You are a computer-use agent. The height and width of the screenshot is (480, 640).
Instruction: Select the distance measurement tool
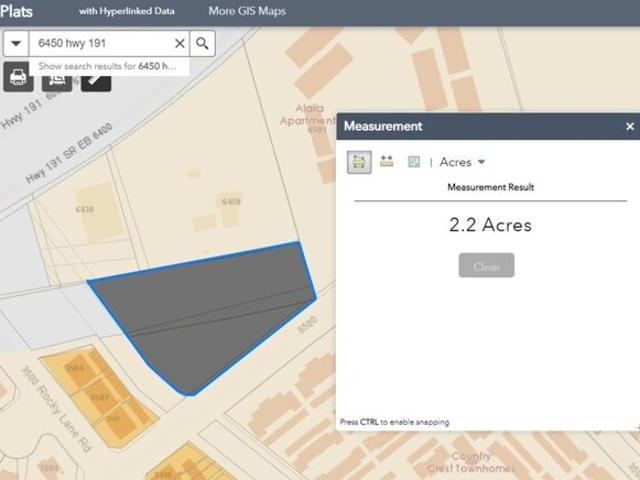click(x=386, y=162)
